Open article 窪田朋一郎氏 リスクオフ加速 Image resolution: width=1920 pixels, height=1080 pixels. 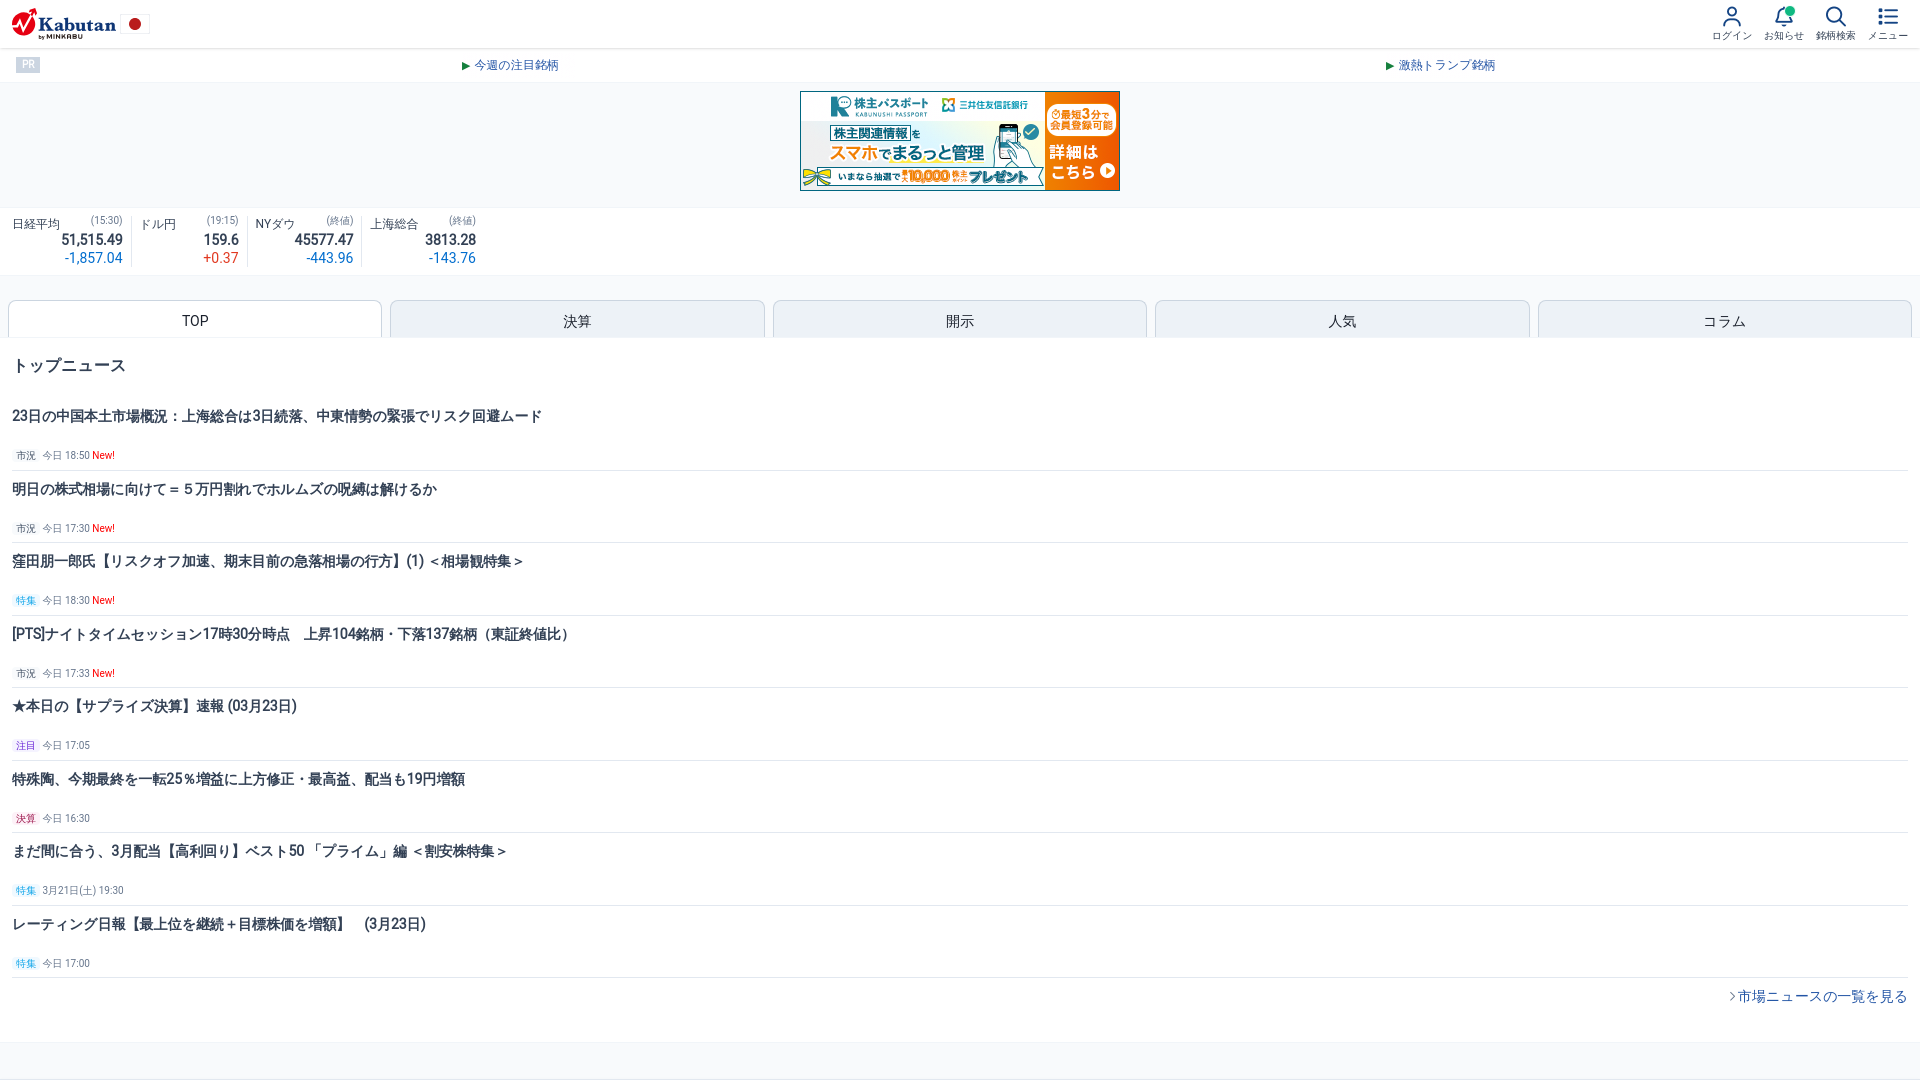pyautogui.click(x=268, y=561)
